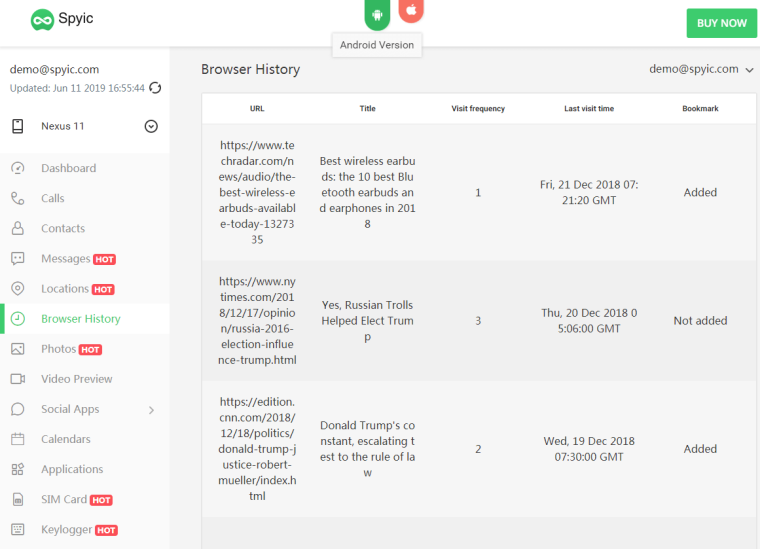
Task: Click the Last visit time column header
Action: pos(589,109)
